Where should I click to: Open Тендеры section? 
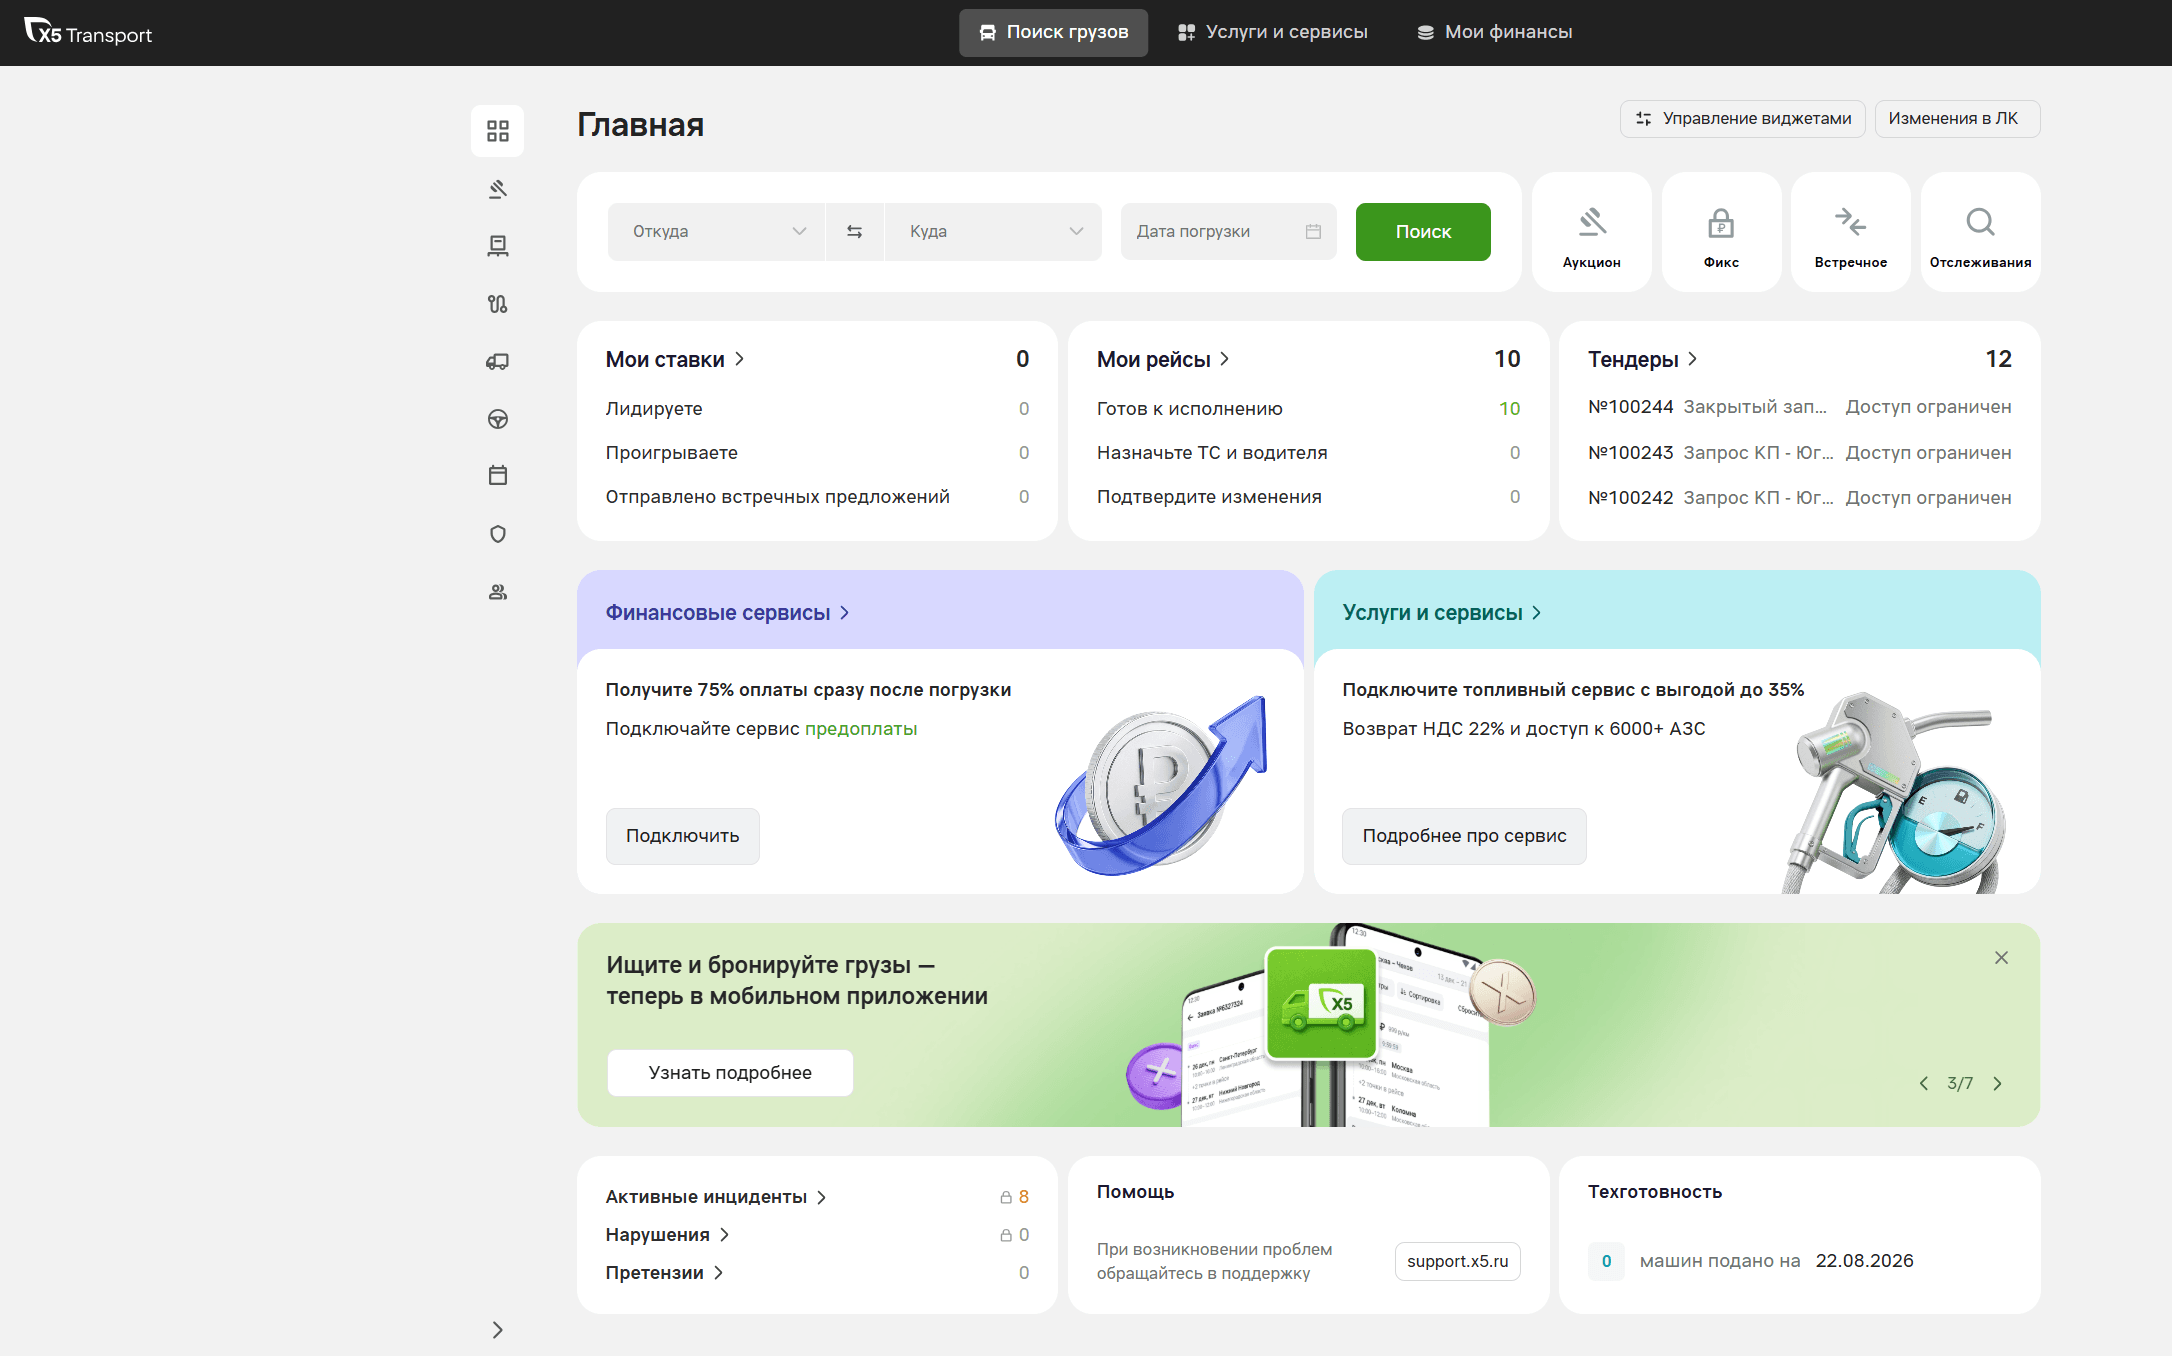pos(1643,359)
